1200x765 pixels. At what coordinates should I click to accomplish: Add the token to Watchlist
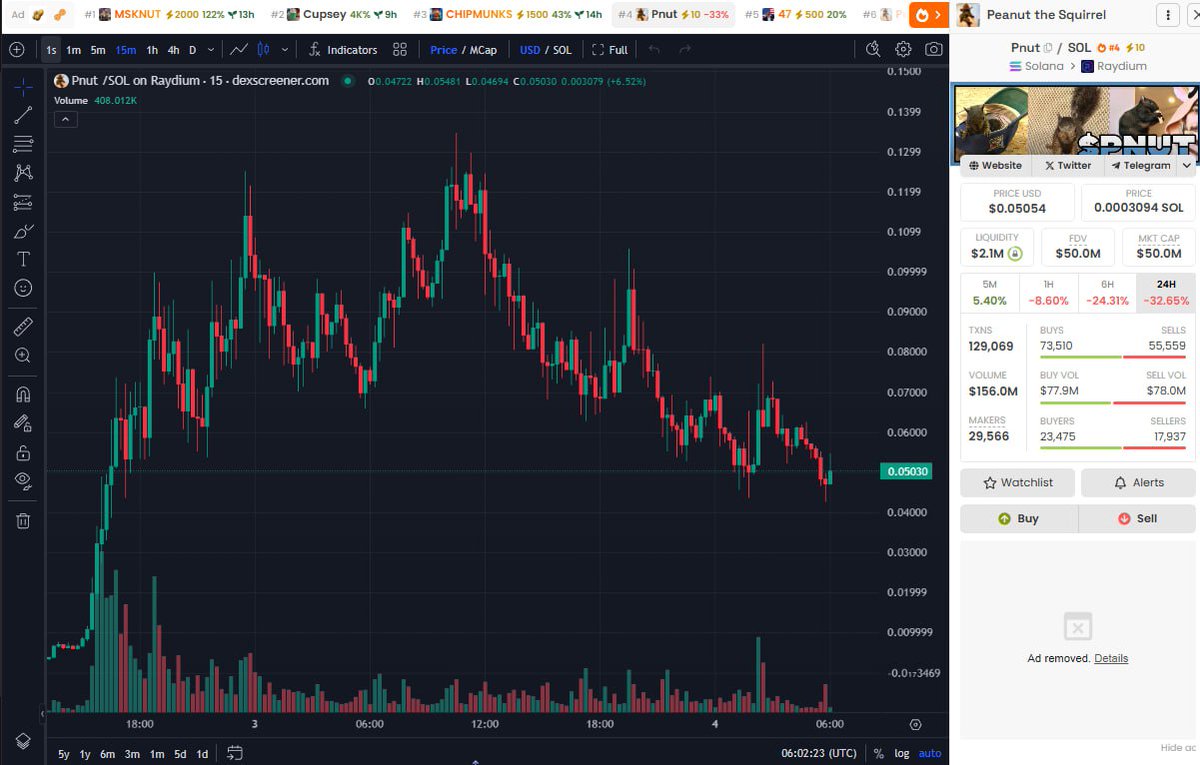1017,483
